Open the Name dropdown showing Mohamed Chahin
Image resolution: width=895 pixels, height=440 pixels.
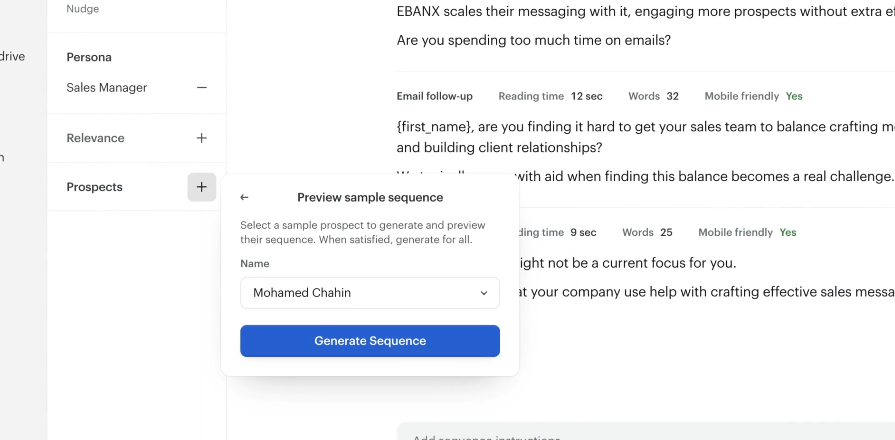[x=370, y=293]
